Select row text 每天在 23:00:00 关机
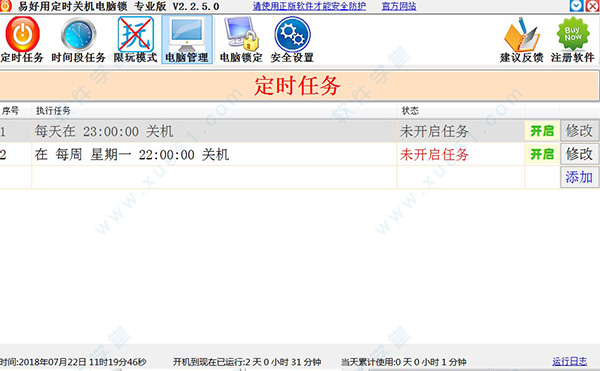Screen dimensions: 600x371 104,131
